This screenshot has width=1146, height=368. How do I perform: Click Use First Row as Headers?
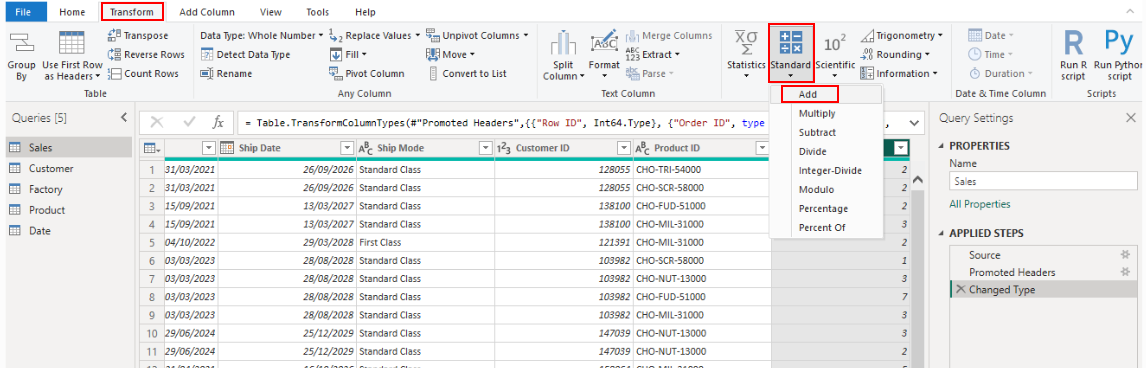point(71,56)
